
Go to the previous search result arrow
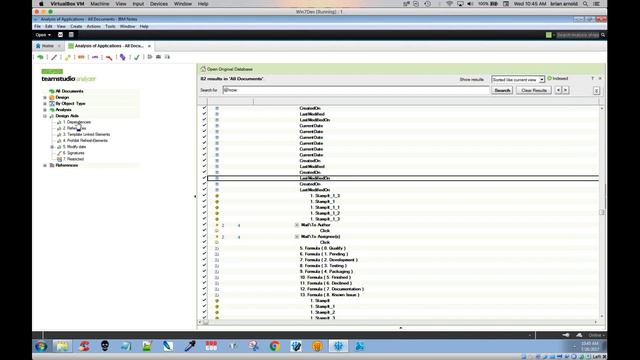[558, 90]
